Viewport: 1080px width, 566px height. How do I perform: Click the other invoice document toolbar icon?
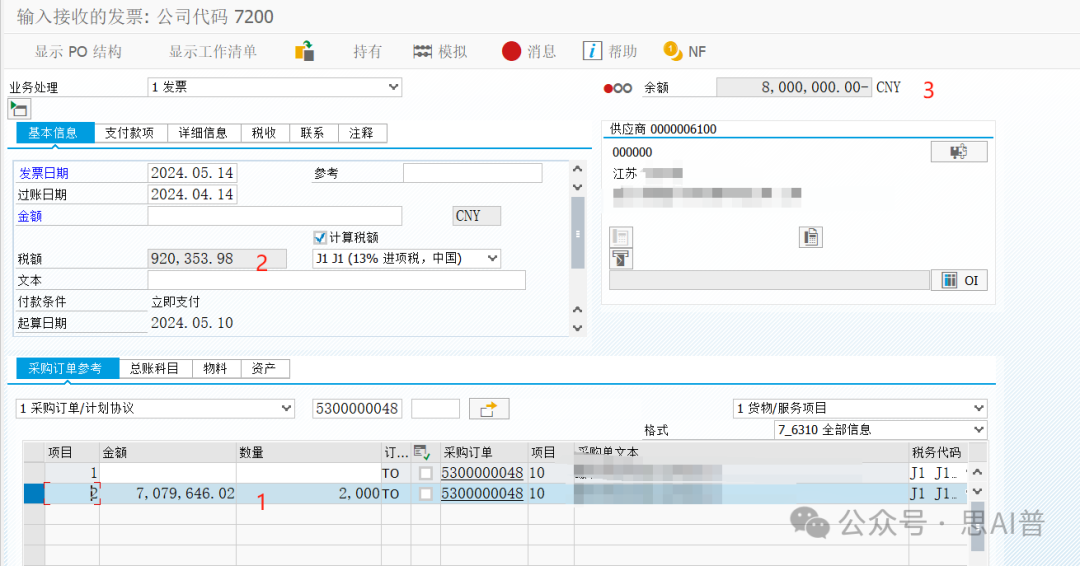coord(305,51)
